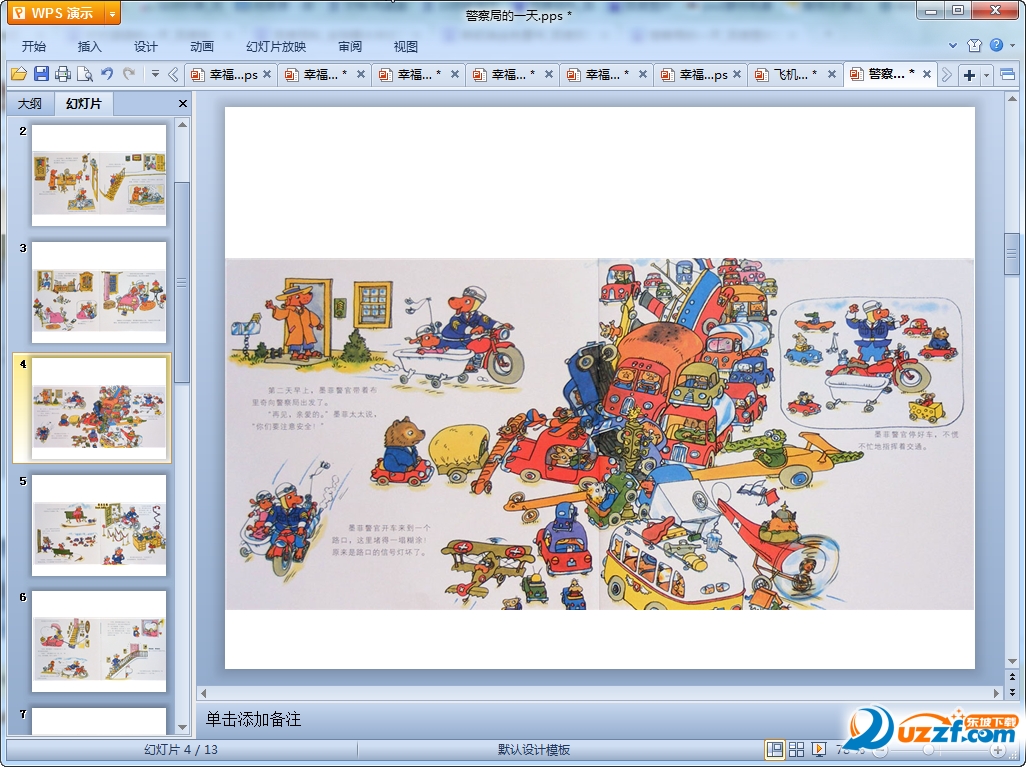Image resolution: width=1026 pixels, height=767 pixels.
Task: Close the first 幸福...ps document tab
Action: point(267,75)
